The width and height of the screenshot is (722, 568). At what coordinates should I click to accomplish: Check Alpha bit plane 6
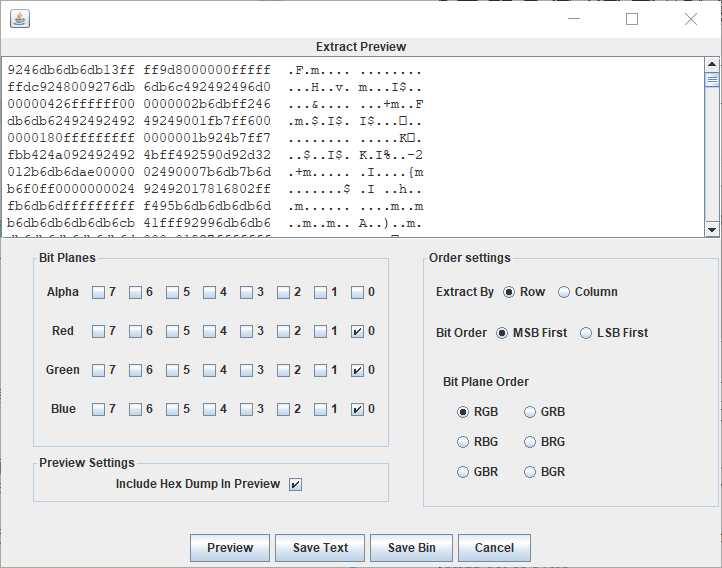[135, 292]
